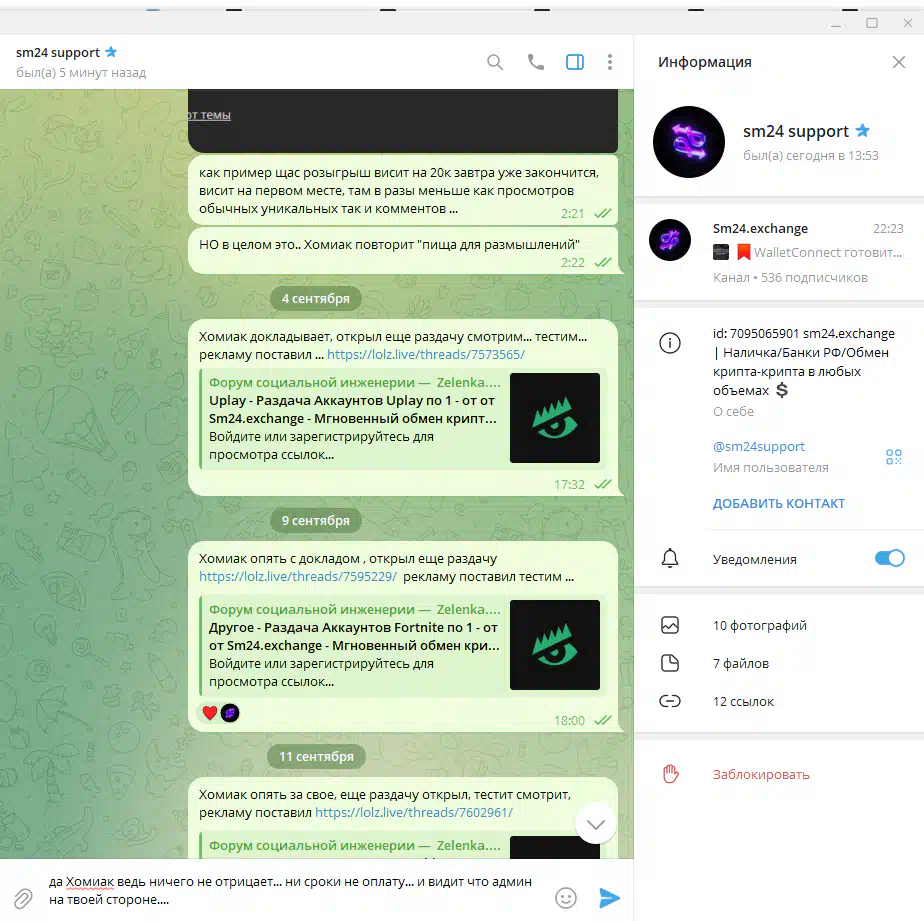Toggle the Уведомления notifications switch
The image size is (924, 921).
pyautogui.click(x=889, y=559)
